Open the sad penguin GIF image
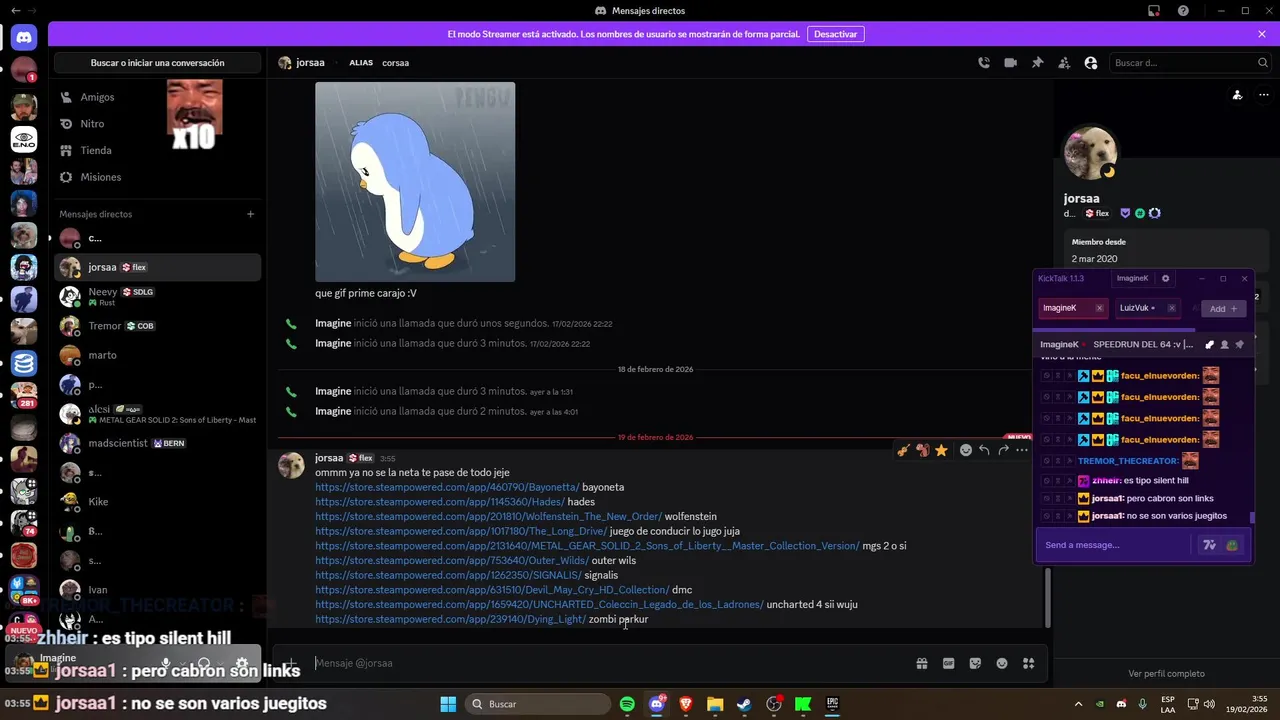The height and width of the screenshot is (720, 1280). (415, 182)
